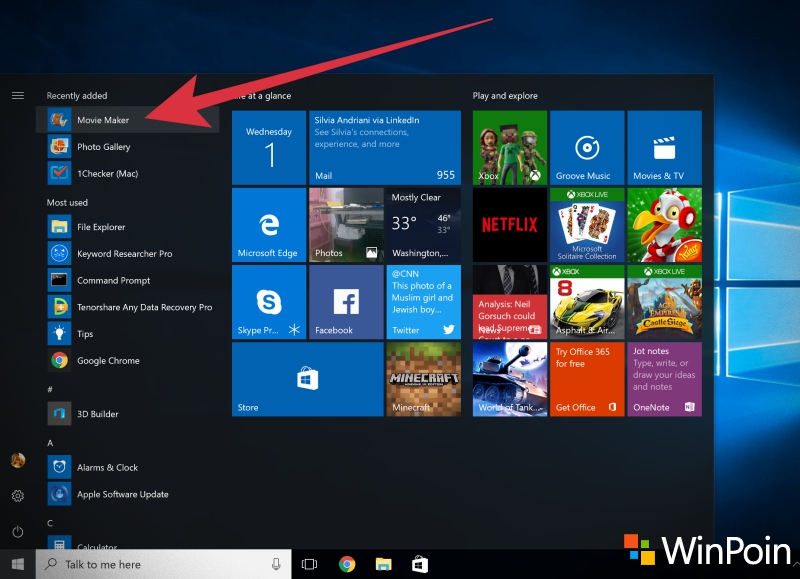Open the Twitter tile
Image resolution: width=800 pixels, height=579 pixels.
[x=423, y=302]
